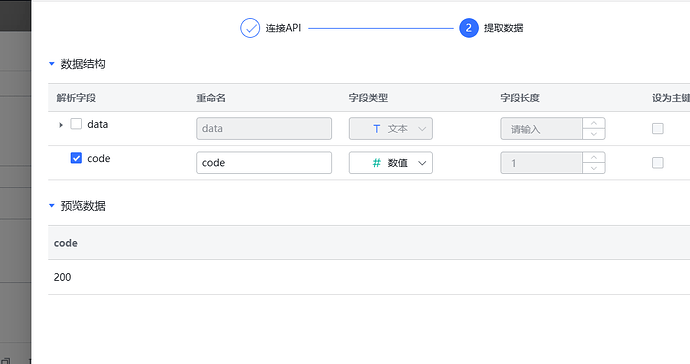Set code row as primary key

click(658, 163)
